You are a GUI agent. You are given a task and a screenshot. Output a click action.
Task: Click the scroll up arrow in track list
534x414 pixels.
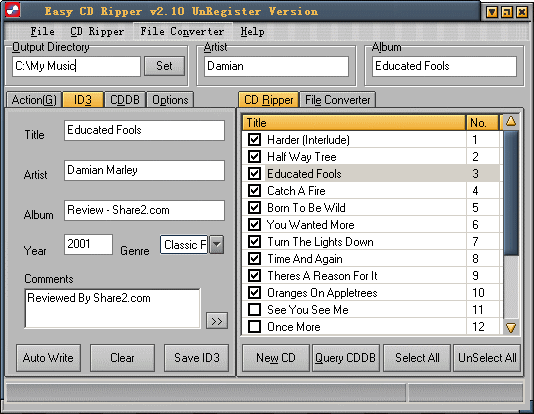click(x=511, y=122)
